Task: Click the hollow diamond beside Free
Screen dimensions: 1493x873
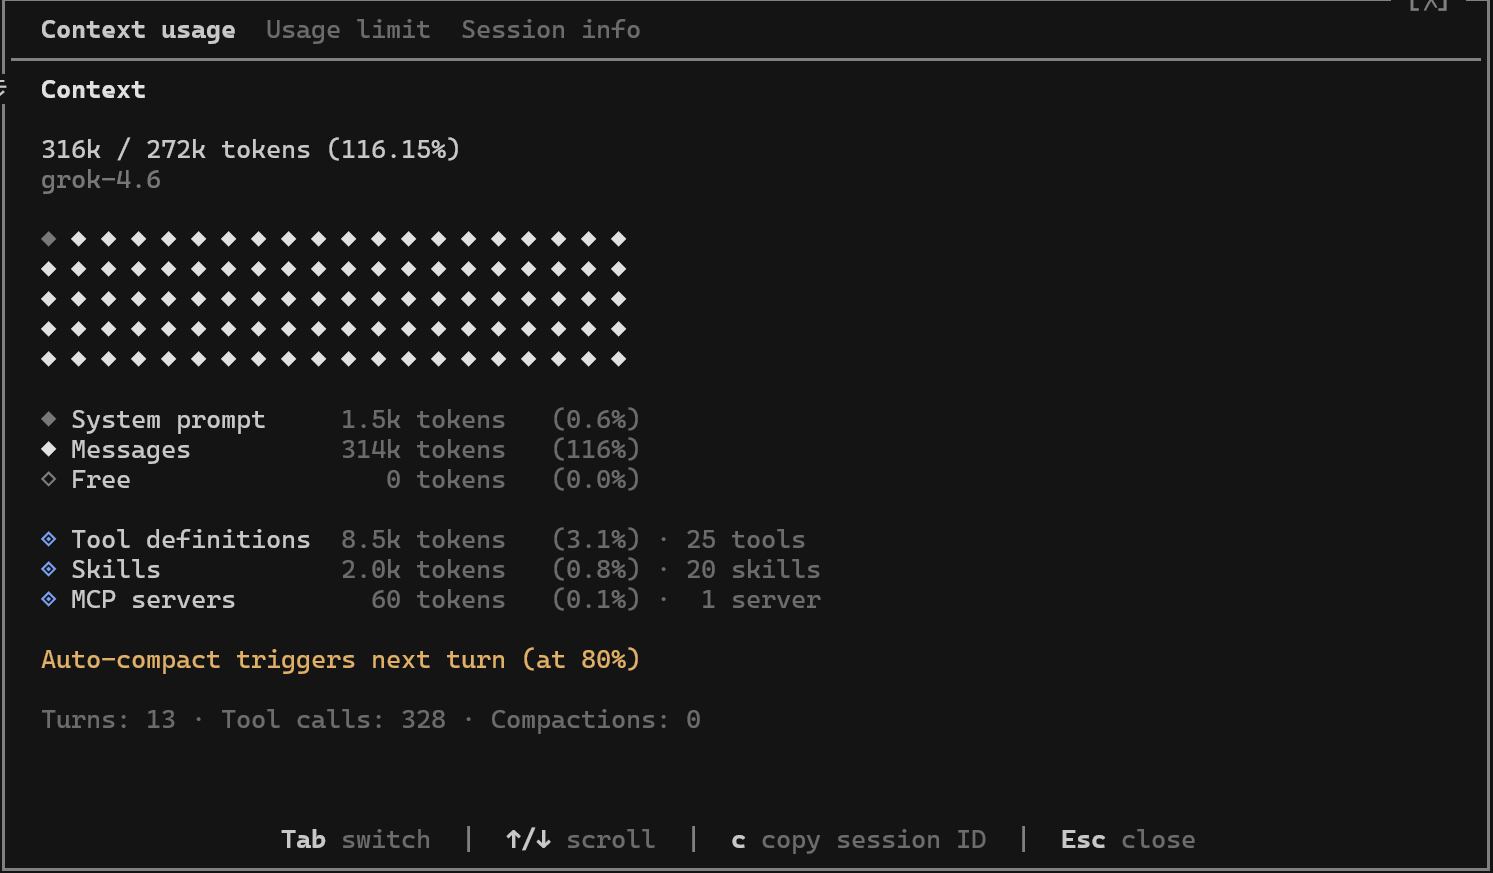Action: [x=49, y=479]
